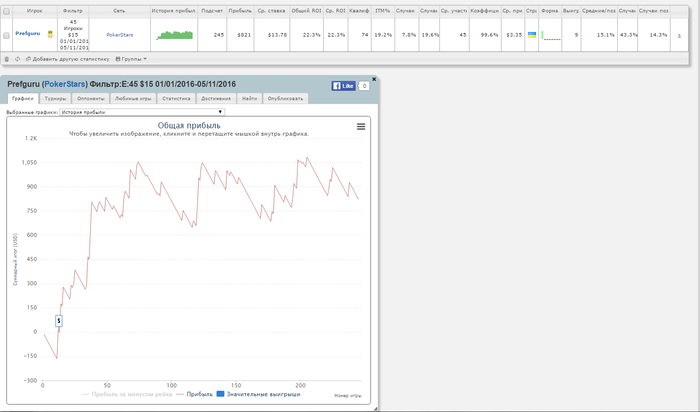Sort by Прибыль column header
The height and width of the screenshot is (412, 700).
pyautogui.click(x=240, y=11)
